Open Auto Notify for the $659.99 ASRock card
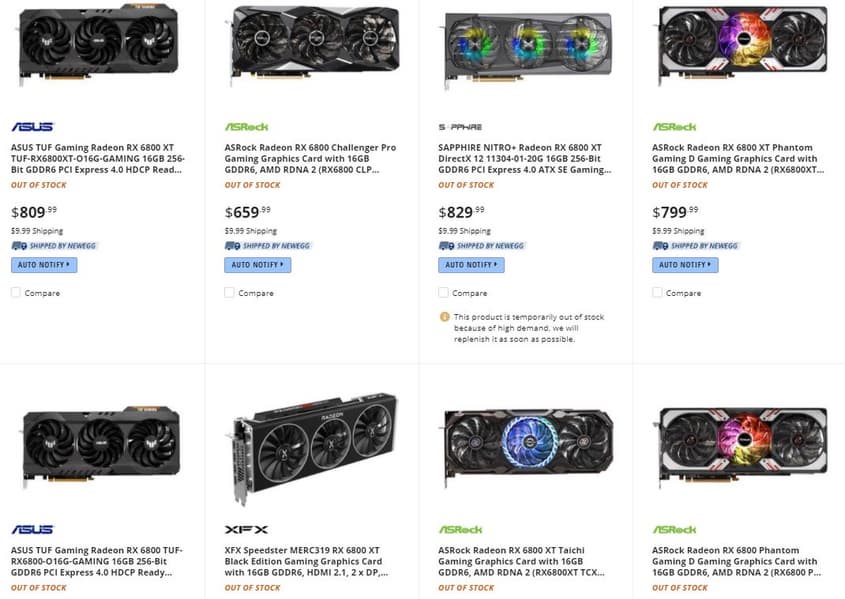 click(x=257, y=265)
